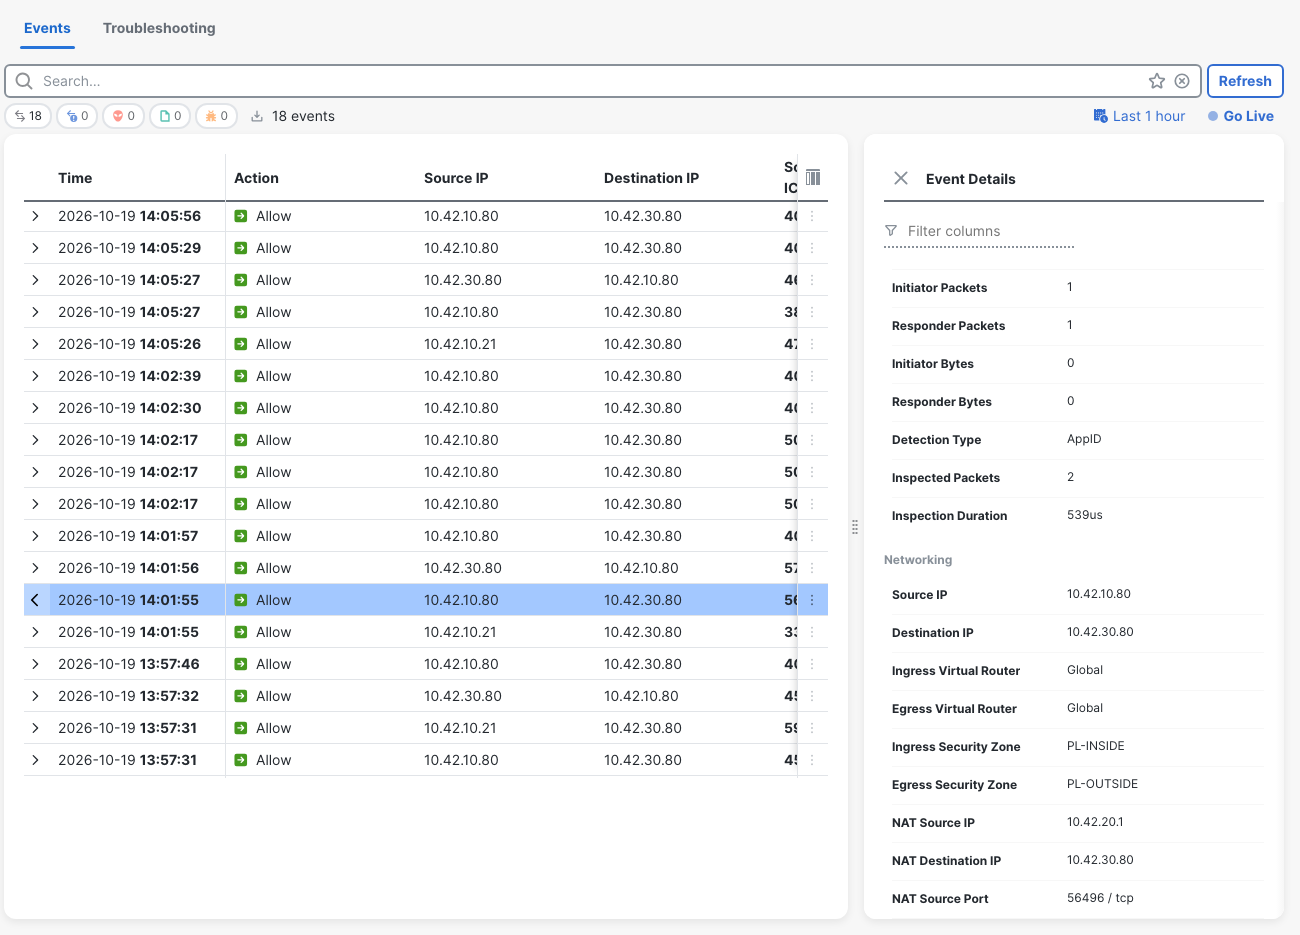Open the column chooser icon in table header
This screenshot has width=1300, height=935.
pos(813,177)
